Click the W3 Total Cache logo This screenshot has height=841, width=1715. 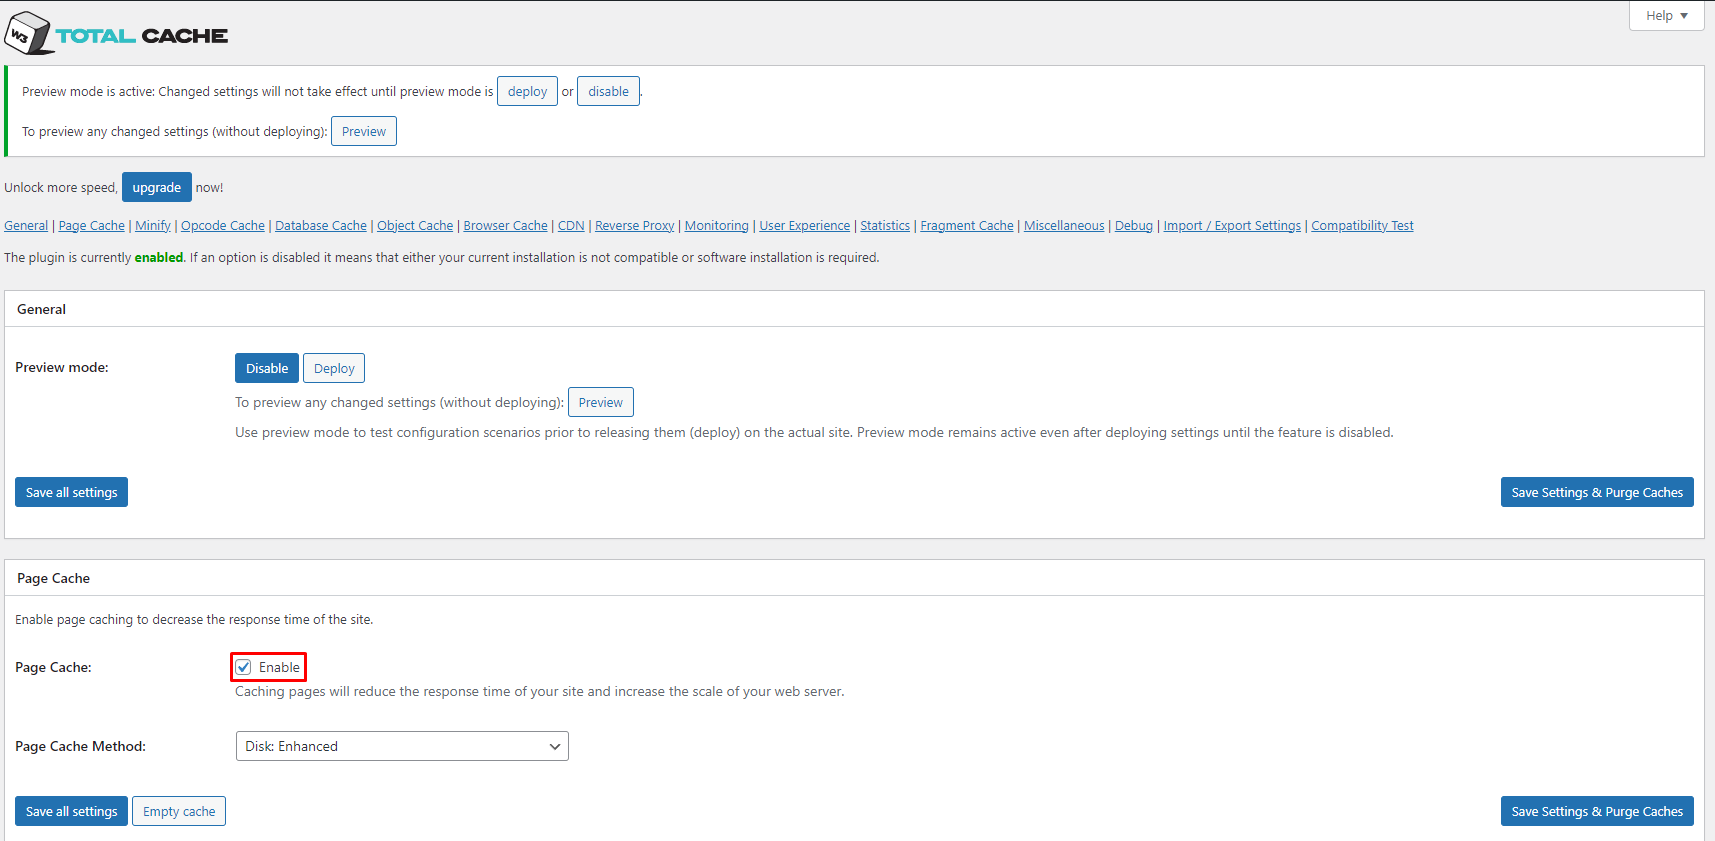coord(116,34)
